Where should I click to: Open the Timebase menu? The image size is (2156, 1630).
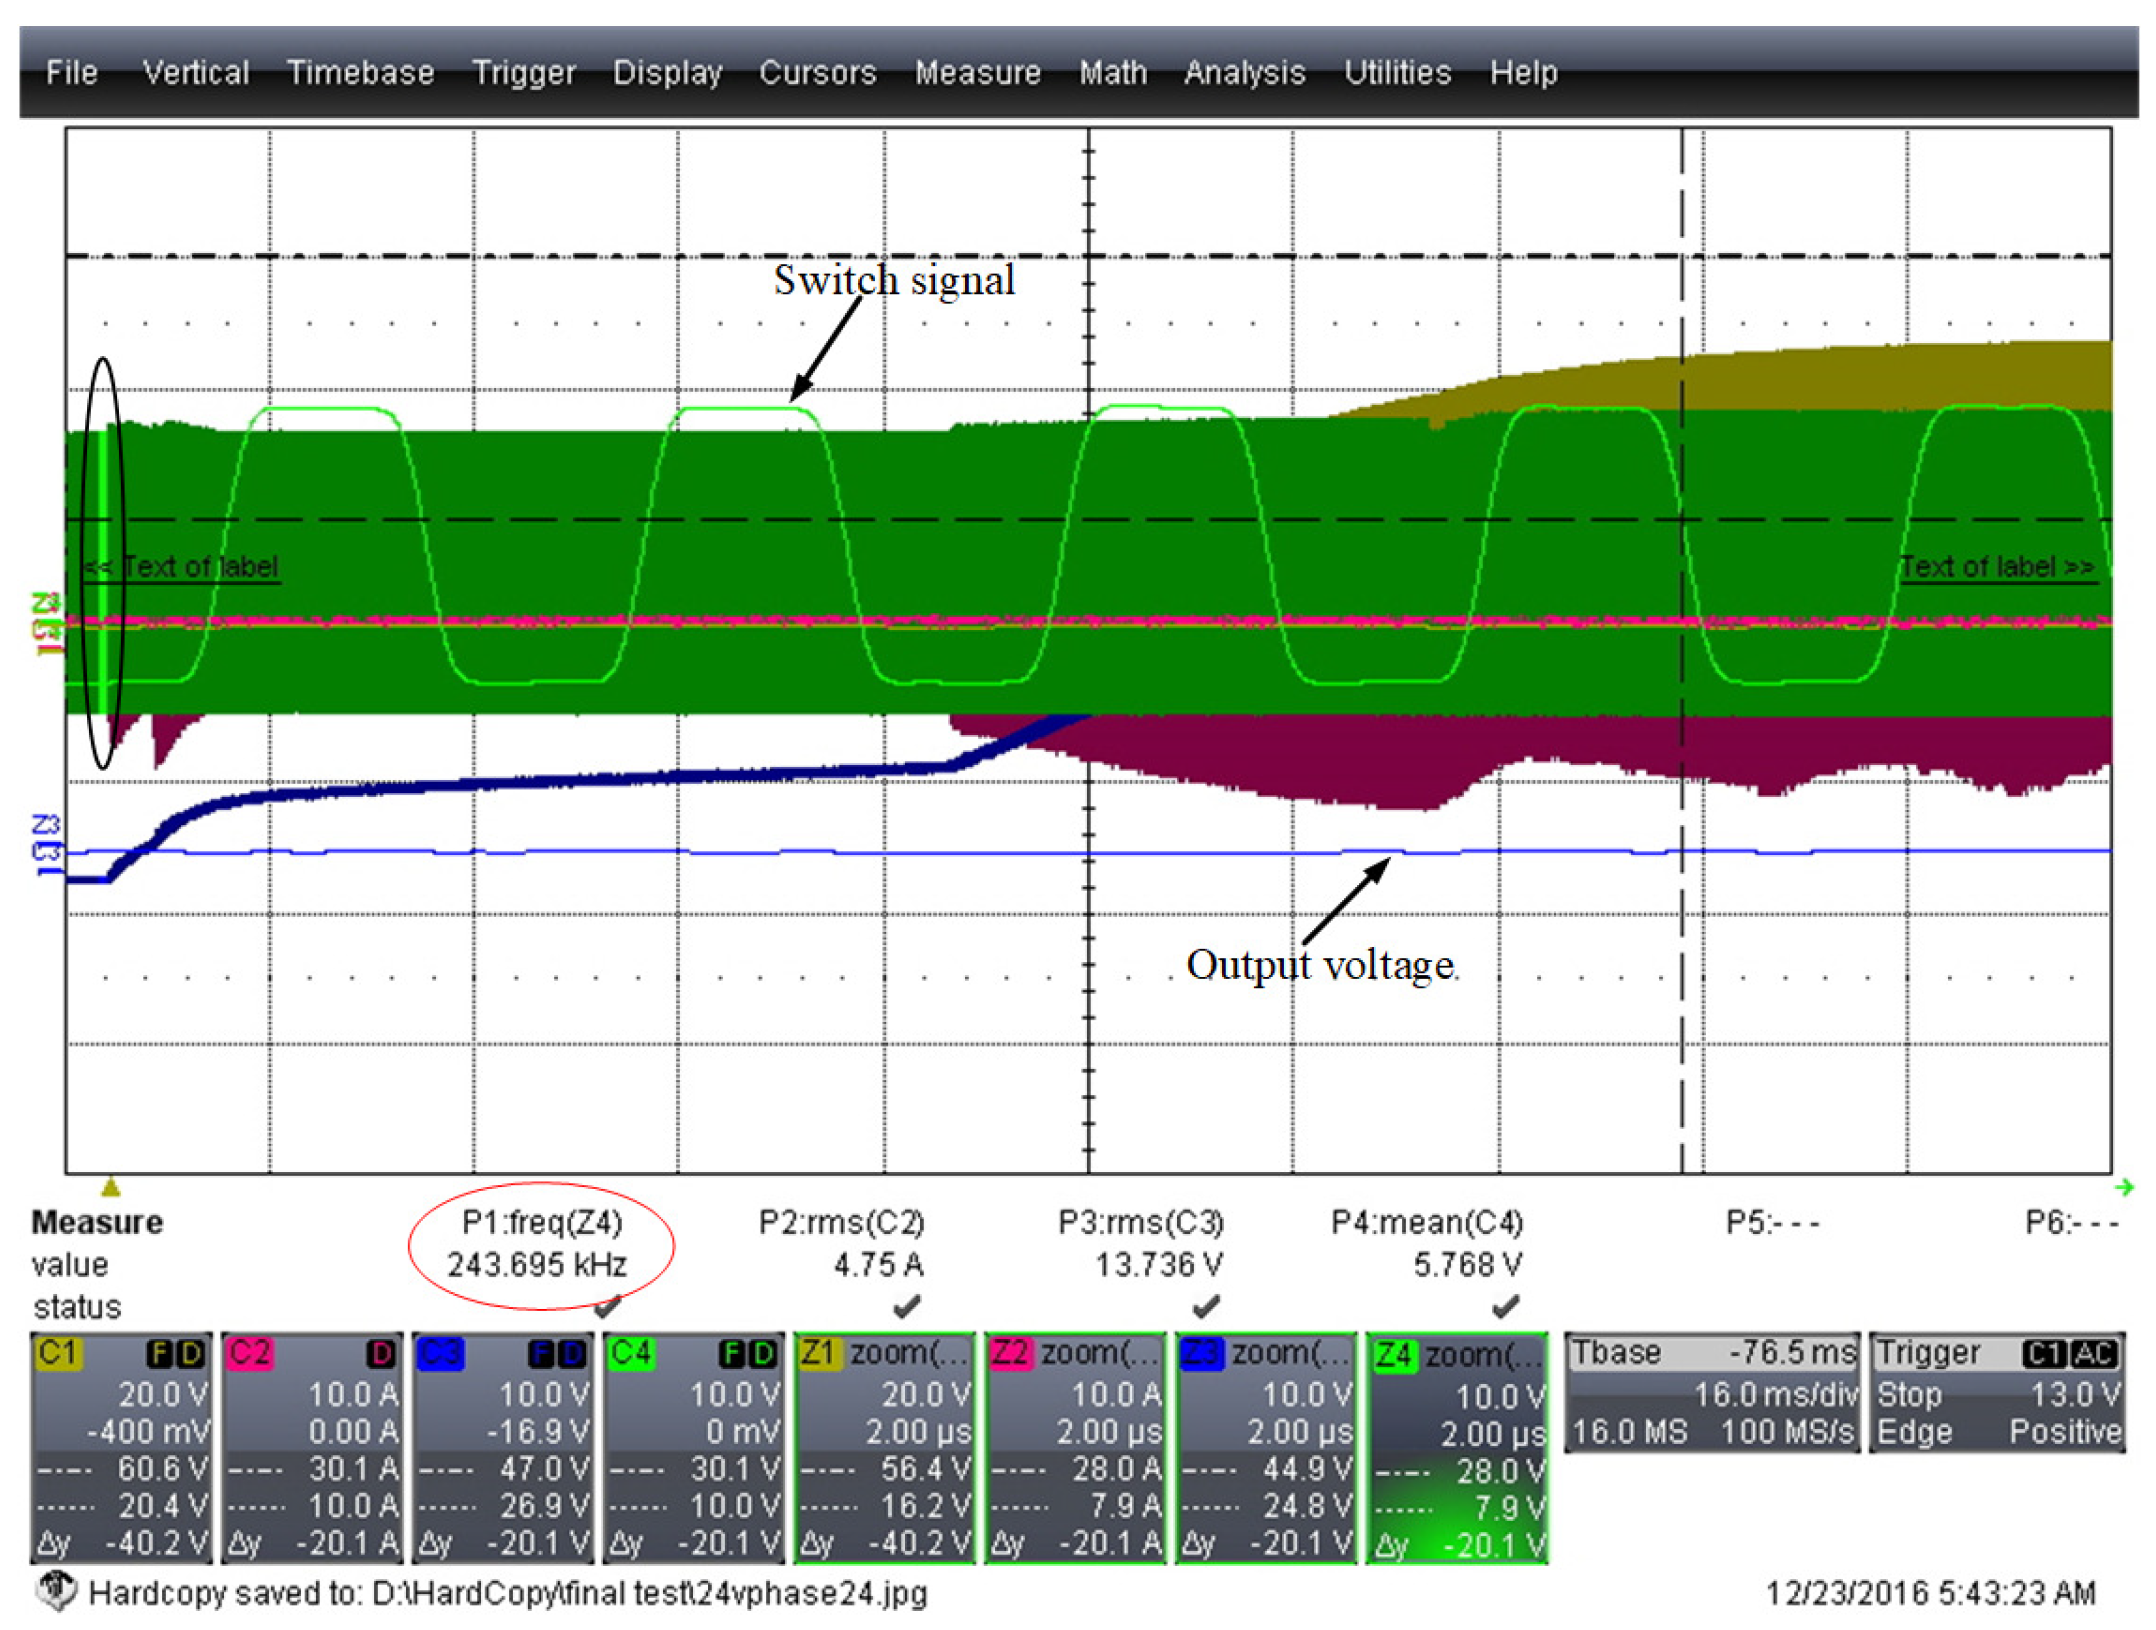pos(360,73)
